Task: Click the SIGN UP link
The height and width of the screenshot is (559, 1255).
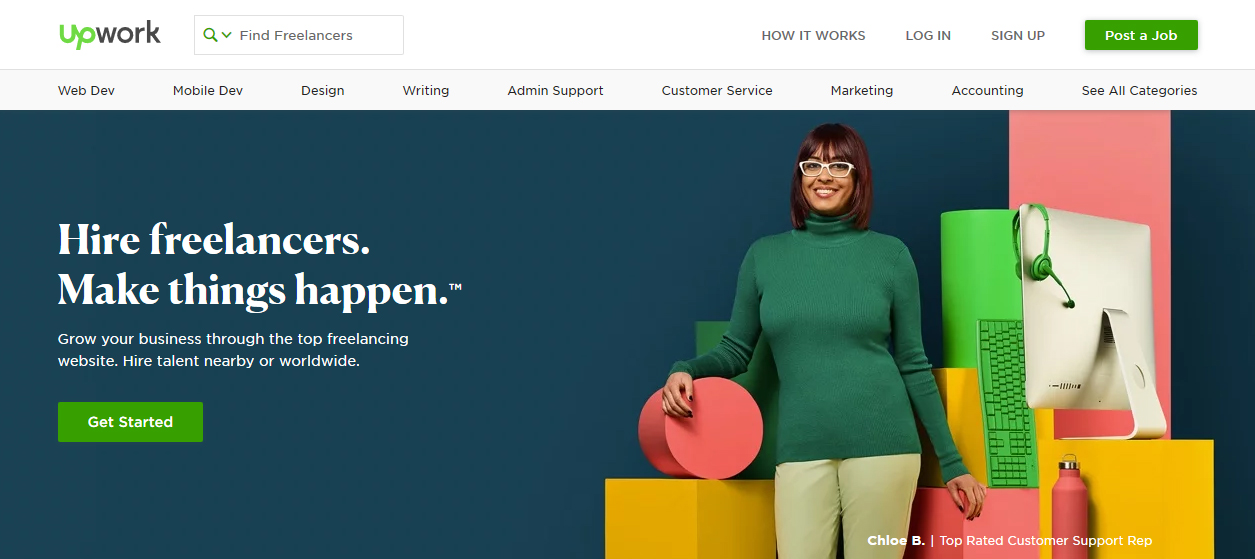Action: tap(1018, 35)
